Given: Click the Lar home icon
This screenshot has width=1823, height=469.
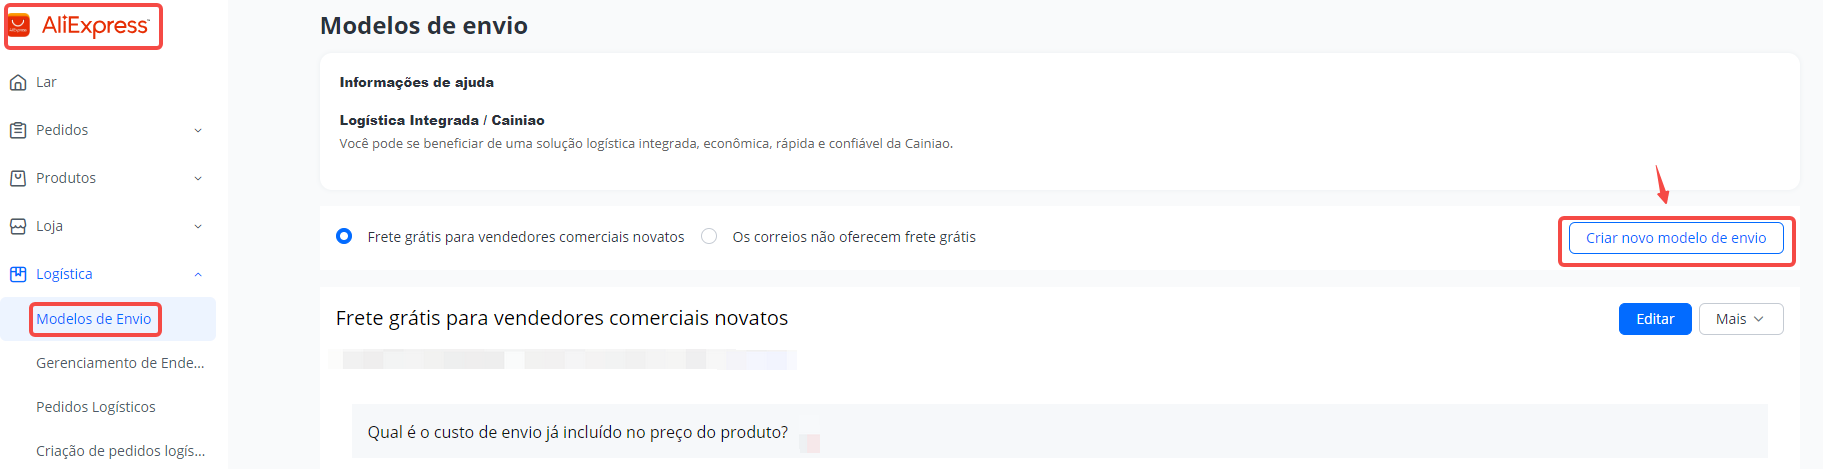Looking at the screenshot, I should tap(18, 82).
